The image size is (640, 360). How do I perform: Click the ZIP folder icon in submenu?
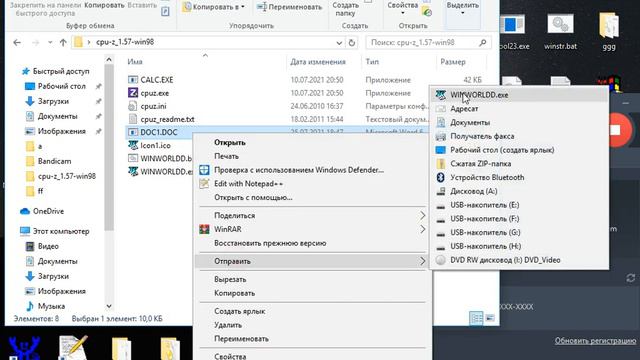tap(440, 164)
